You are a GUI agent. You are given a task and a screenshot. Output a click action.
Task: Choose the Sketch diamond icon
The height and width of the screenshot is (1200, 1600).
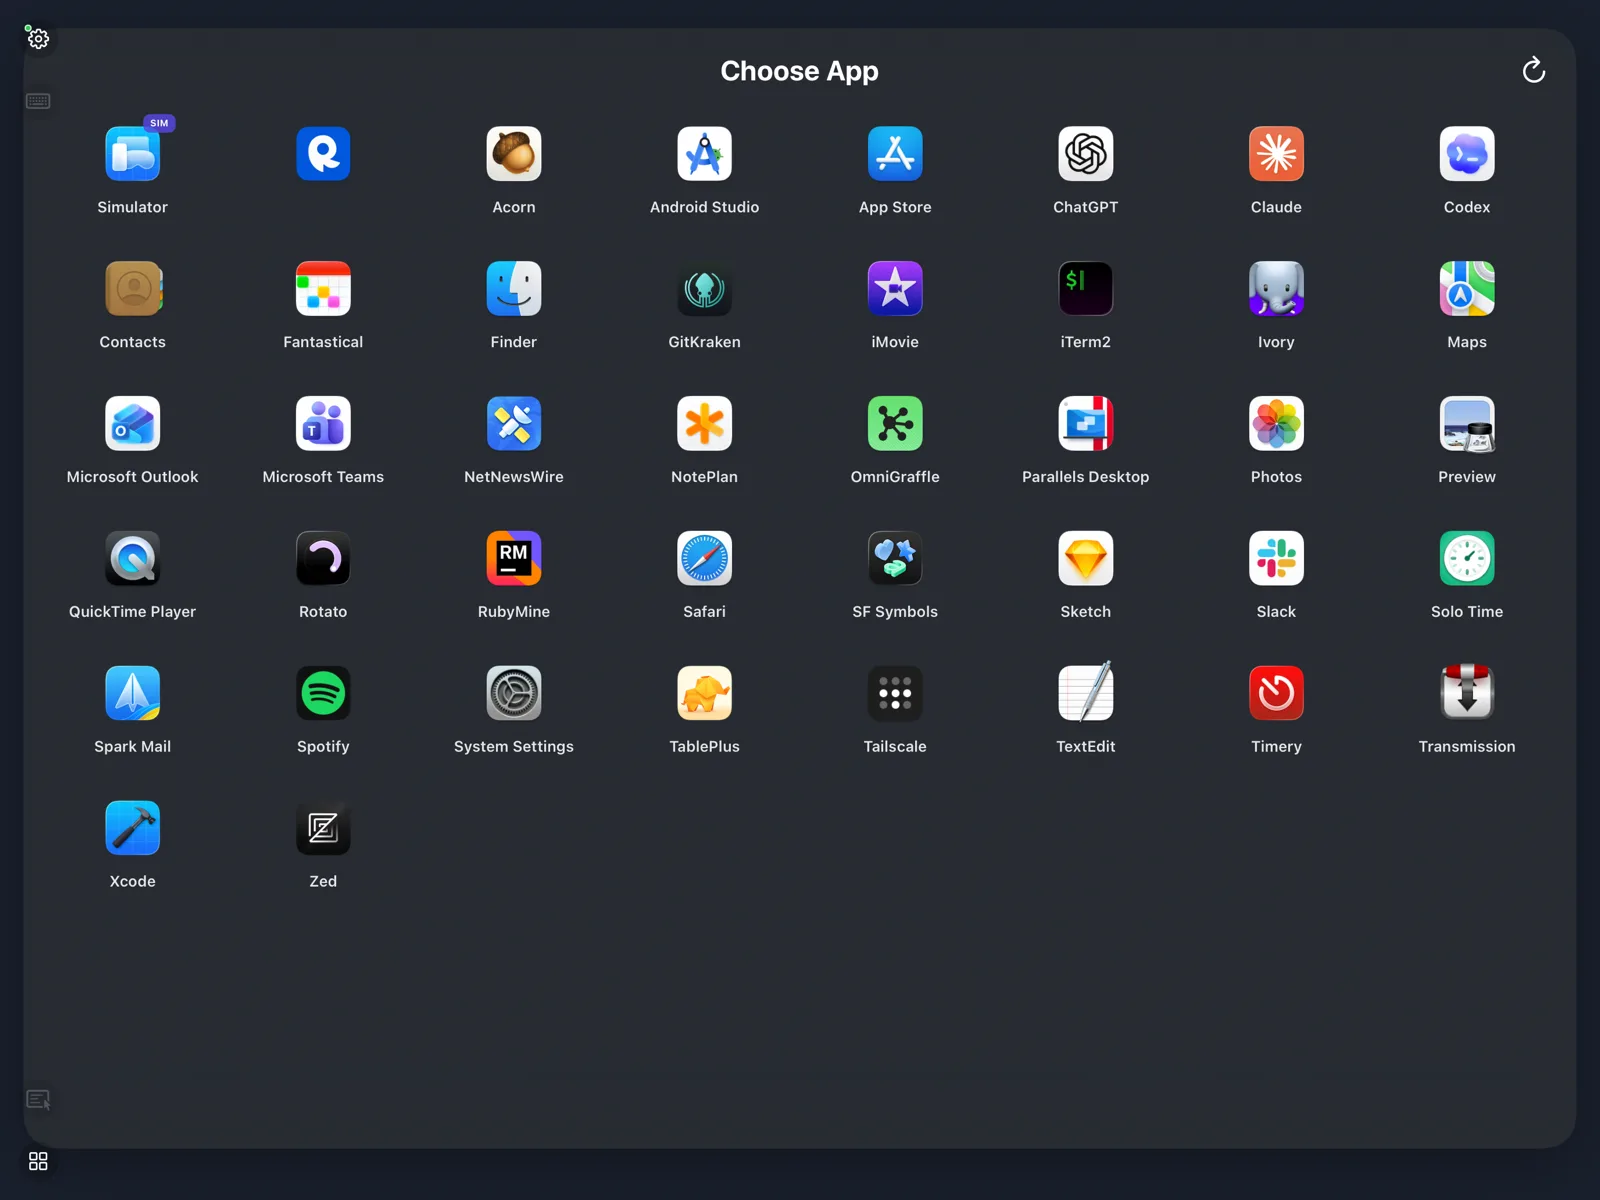(1086, 559)
